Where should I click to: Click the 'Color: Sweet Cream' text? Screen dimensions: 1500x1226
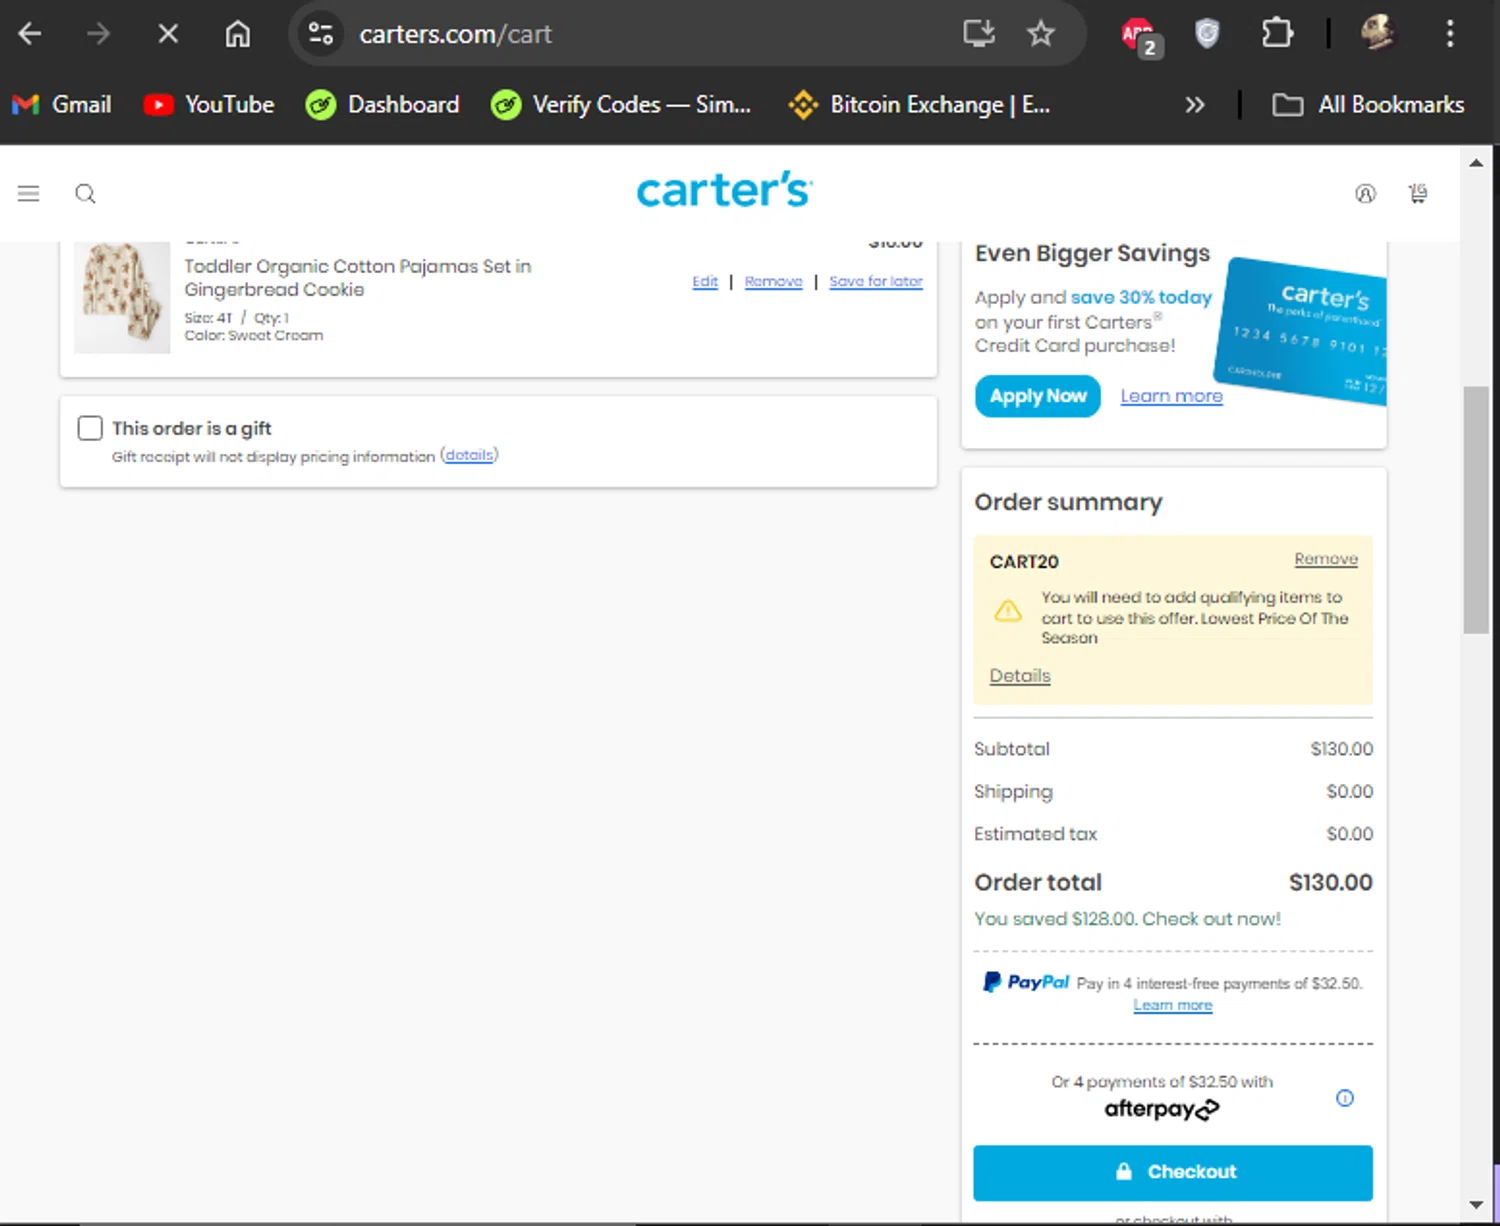point(253,336)
